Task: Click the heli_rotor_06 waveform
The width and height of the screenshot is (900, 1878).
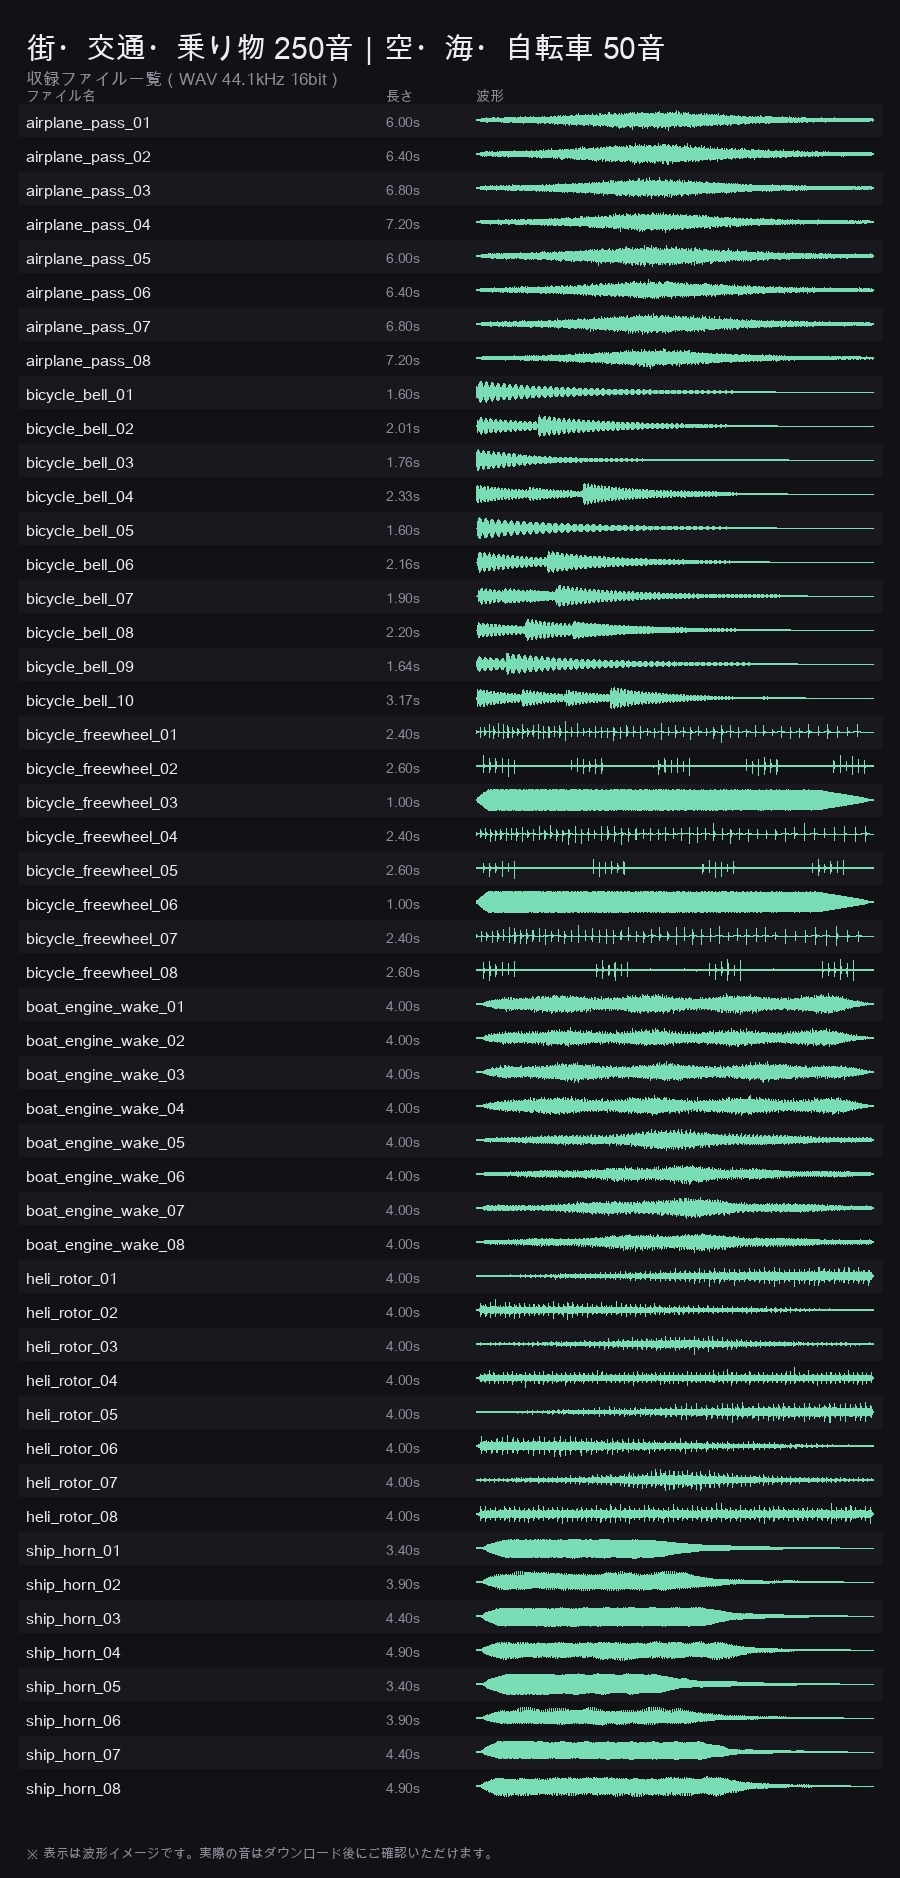Action: click(x=675, y=1446)
